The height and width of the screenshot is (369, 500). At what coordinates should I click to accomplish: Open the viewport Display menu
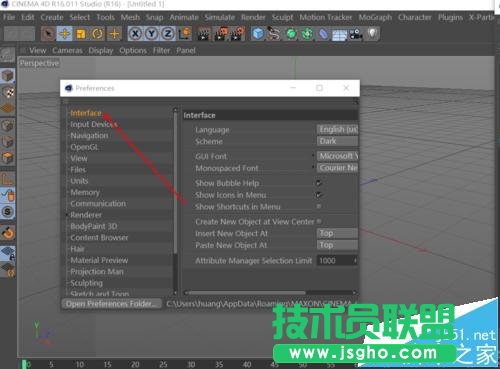(x=101, y=51)
